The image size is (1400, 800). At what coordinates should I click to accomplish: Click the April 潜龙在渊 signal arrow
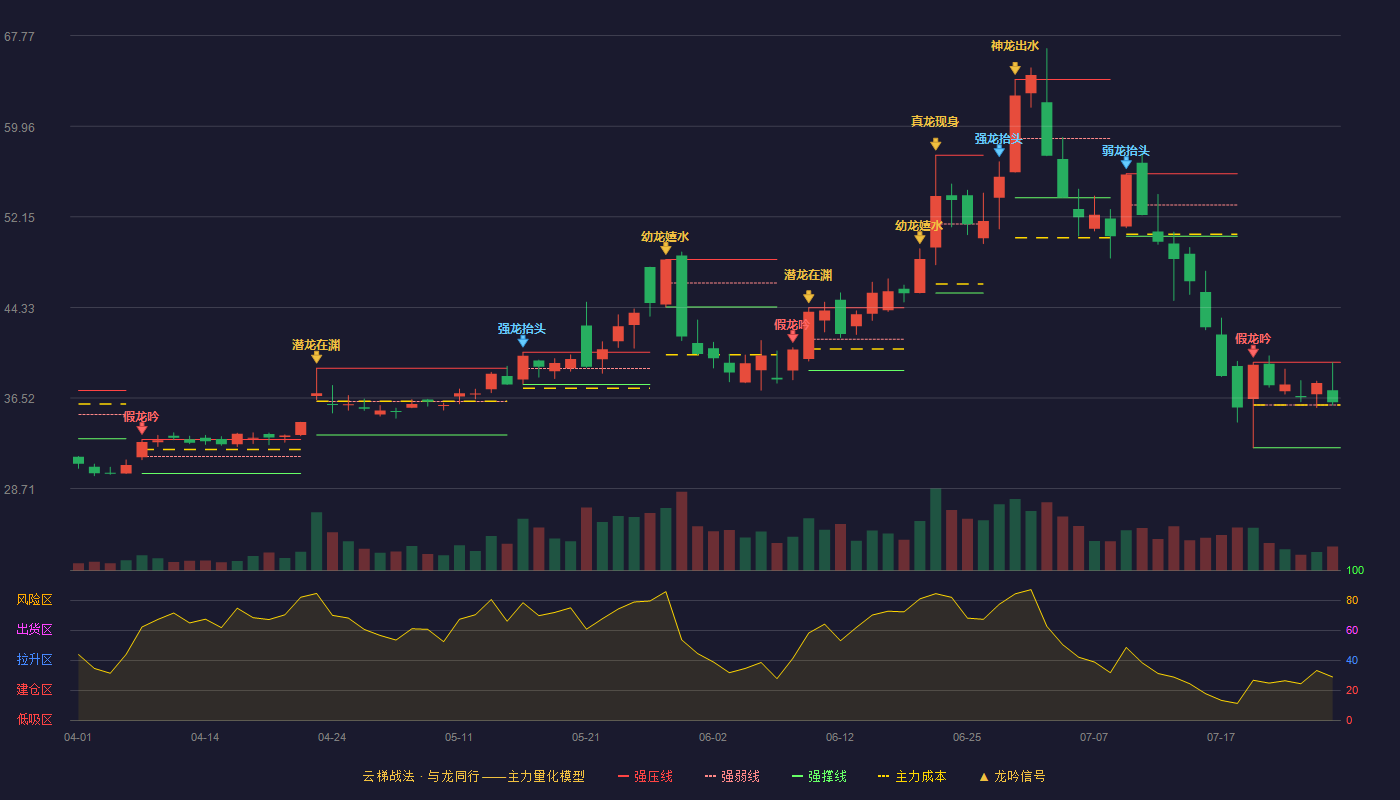pos(316,357)
